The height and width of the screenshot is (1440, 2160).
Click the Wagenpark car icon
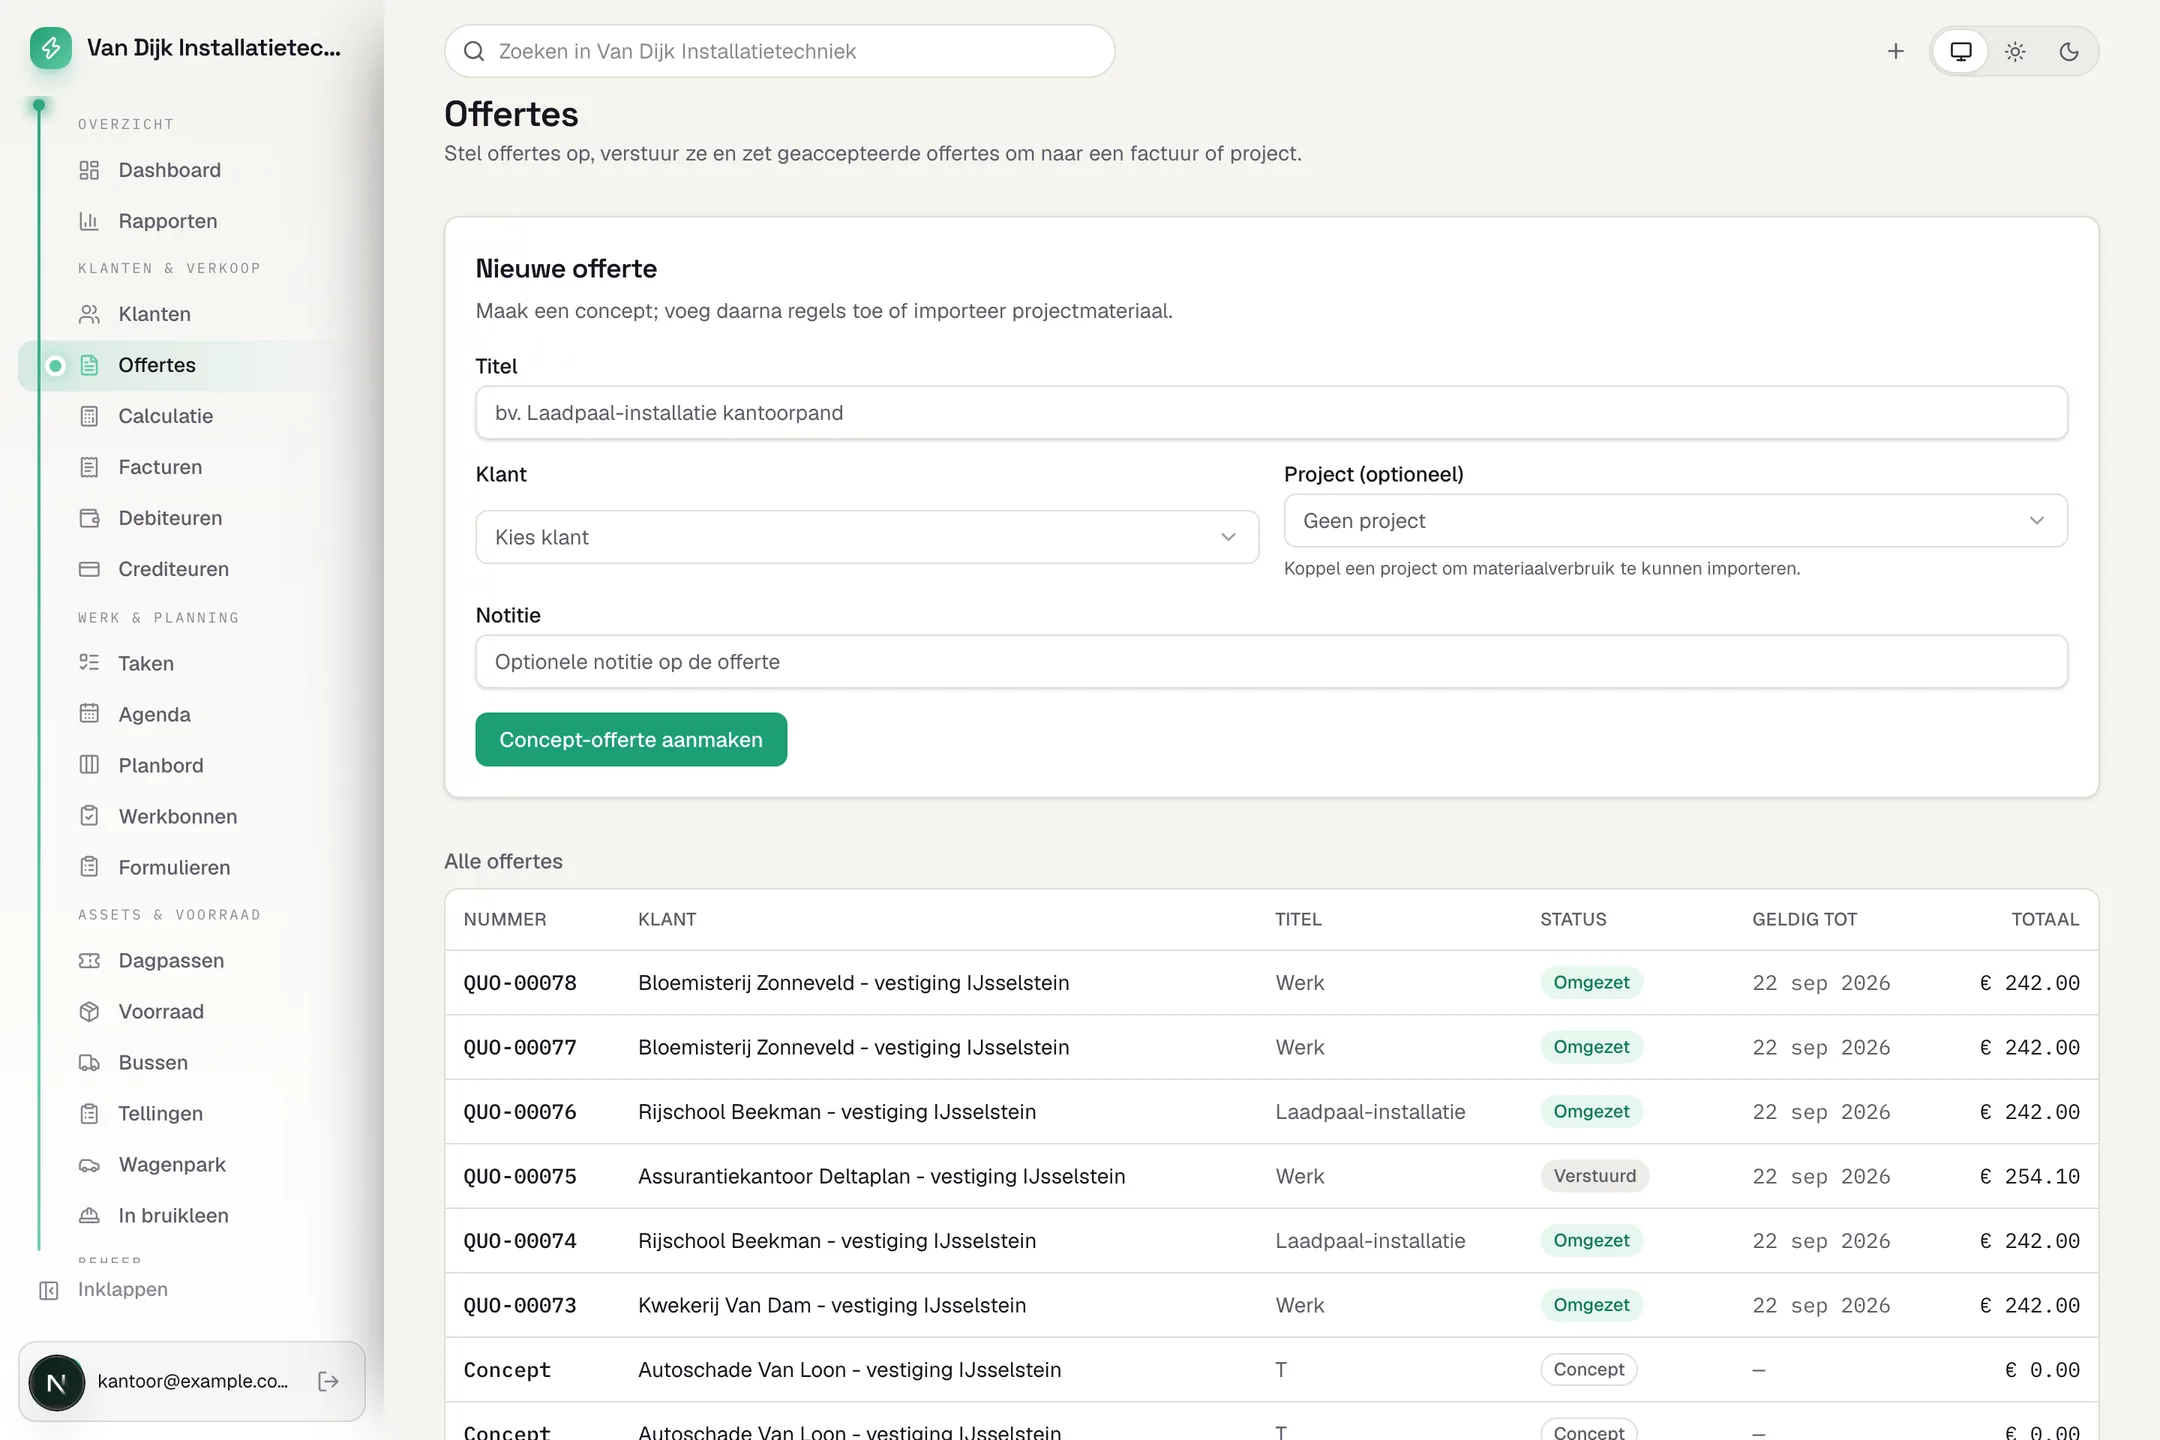point(89,1164)
